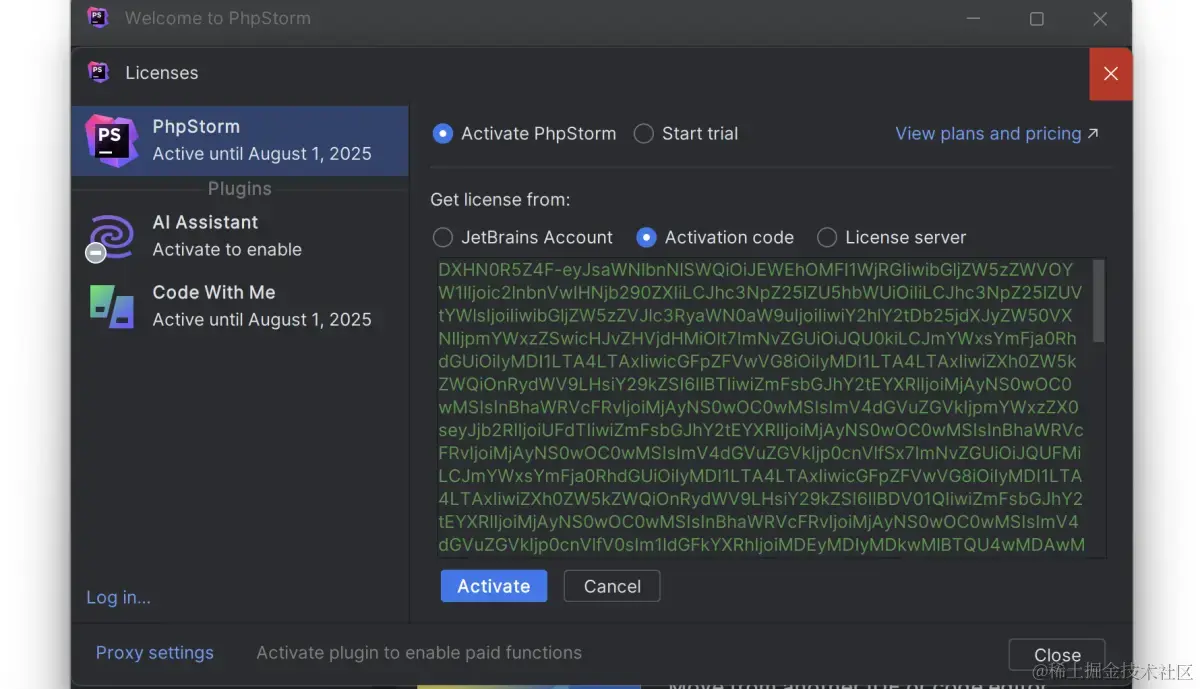Click the 'Get license from:' label

(500, 199)
